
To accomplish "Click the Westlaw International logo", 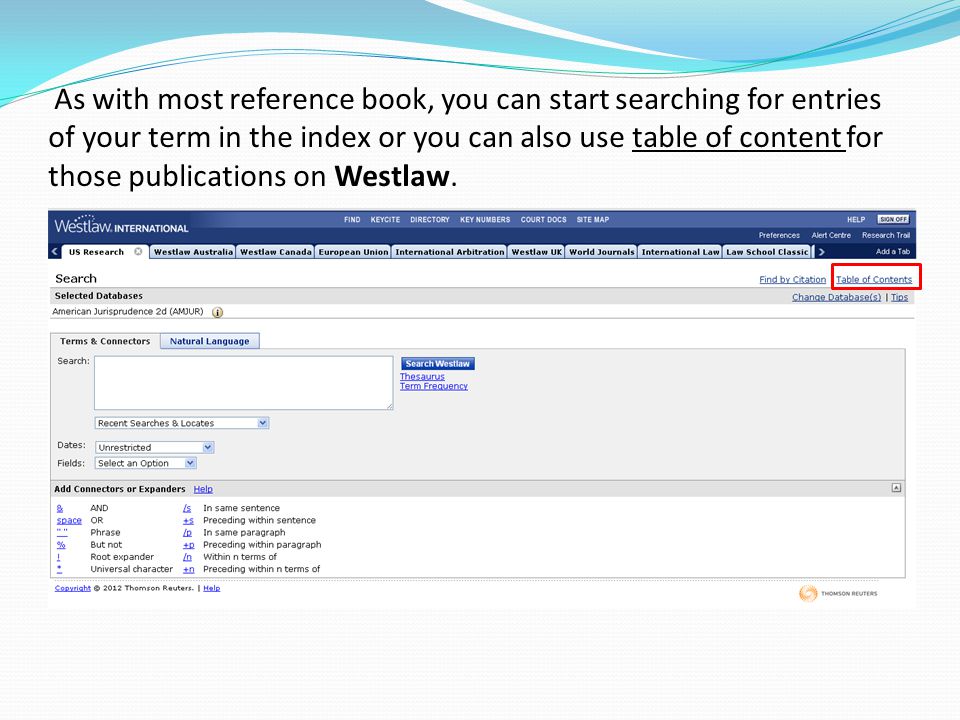I will [x=121, y=225].
